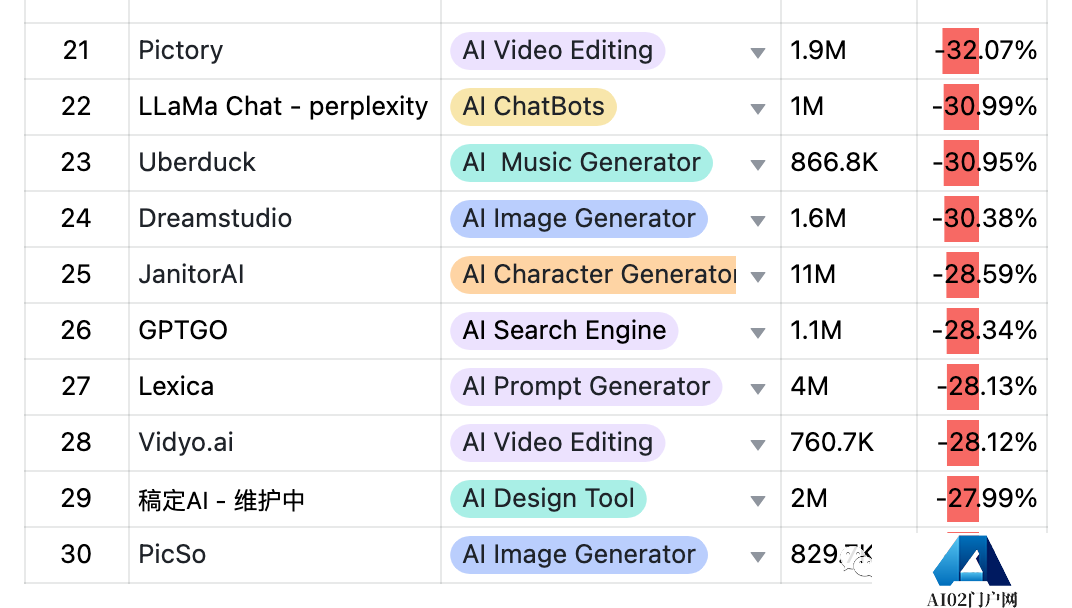
Task: Click the 1.9M traffic cell
Action: point(849,51)
